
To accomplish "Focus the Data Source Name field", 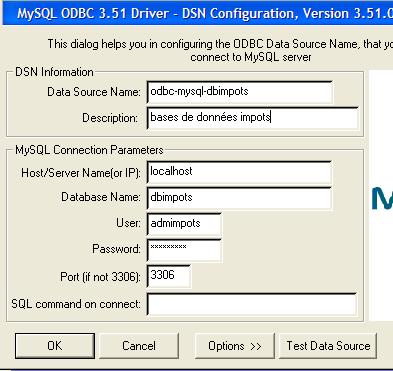I will point(240,92).
